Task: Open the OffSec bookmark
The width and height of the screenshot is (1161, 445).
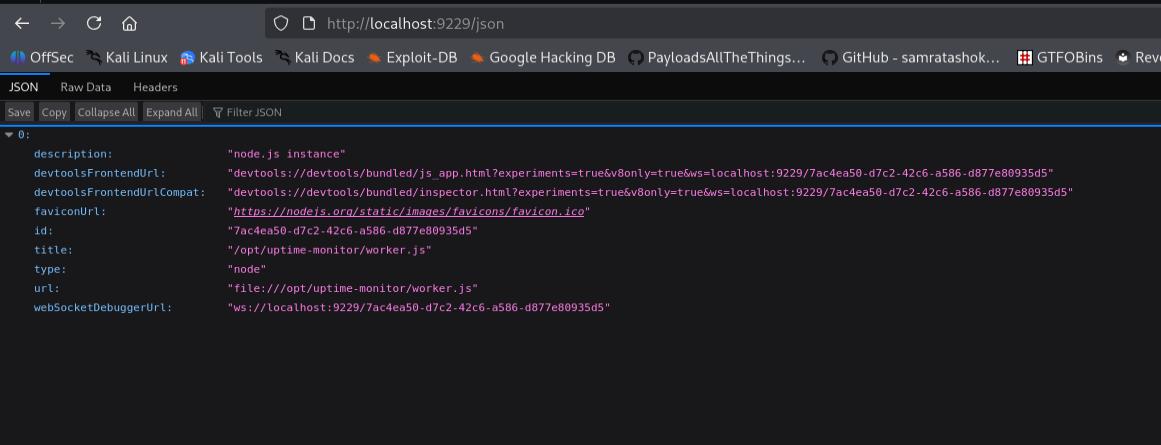Action: click(41, 57)
